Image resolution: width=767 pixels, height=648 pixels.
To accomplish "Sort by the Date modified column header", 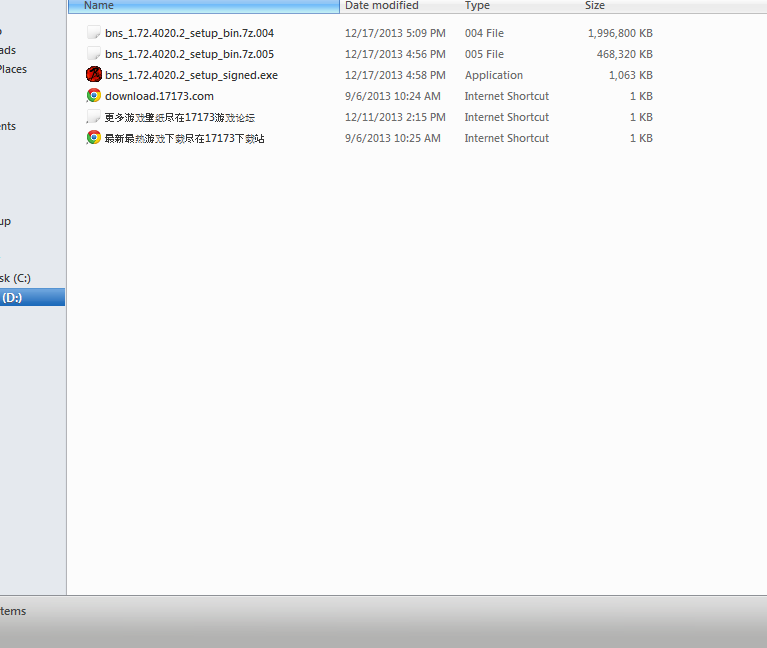I will click(382, 6).
